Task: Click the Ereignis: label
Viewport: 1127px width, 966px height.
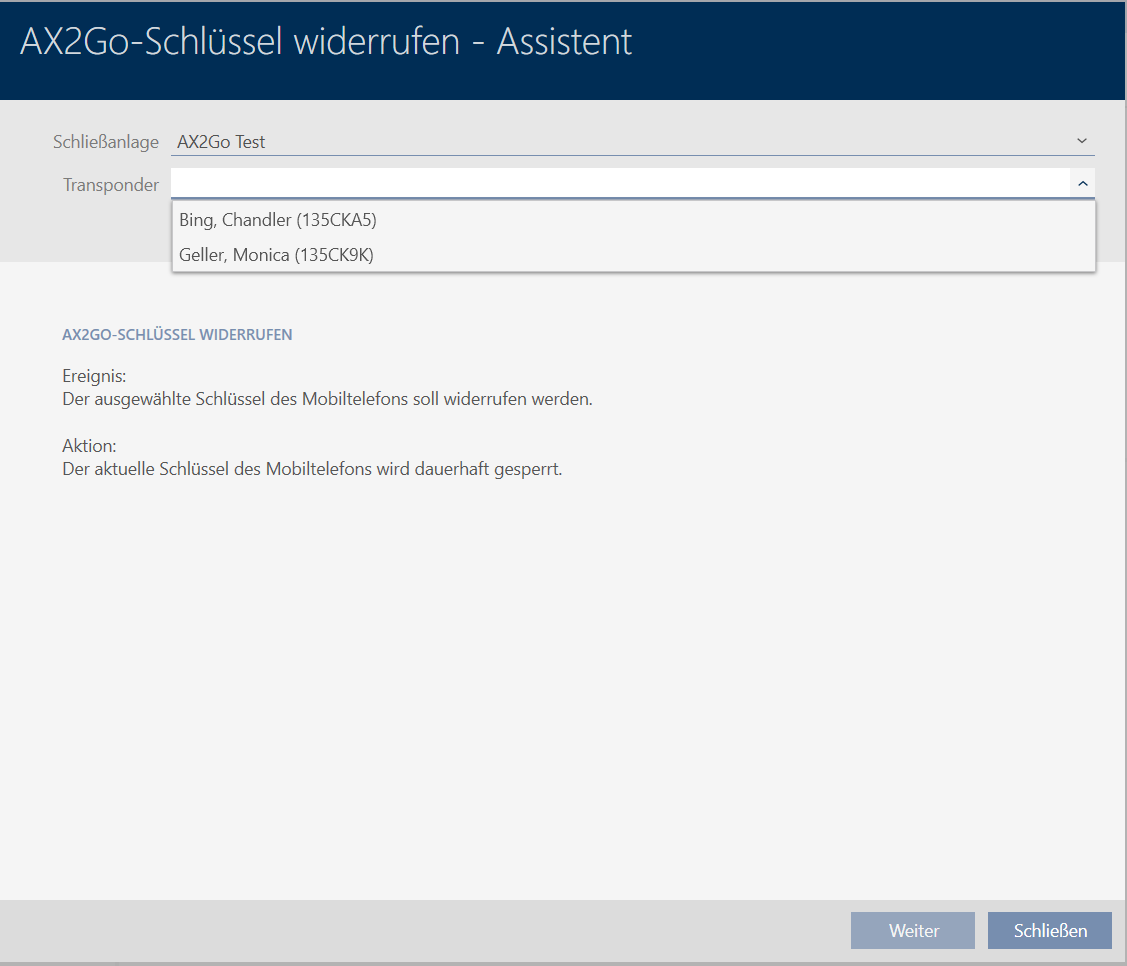Action: 94,377
